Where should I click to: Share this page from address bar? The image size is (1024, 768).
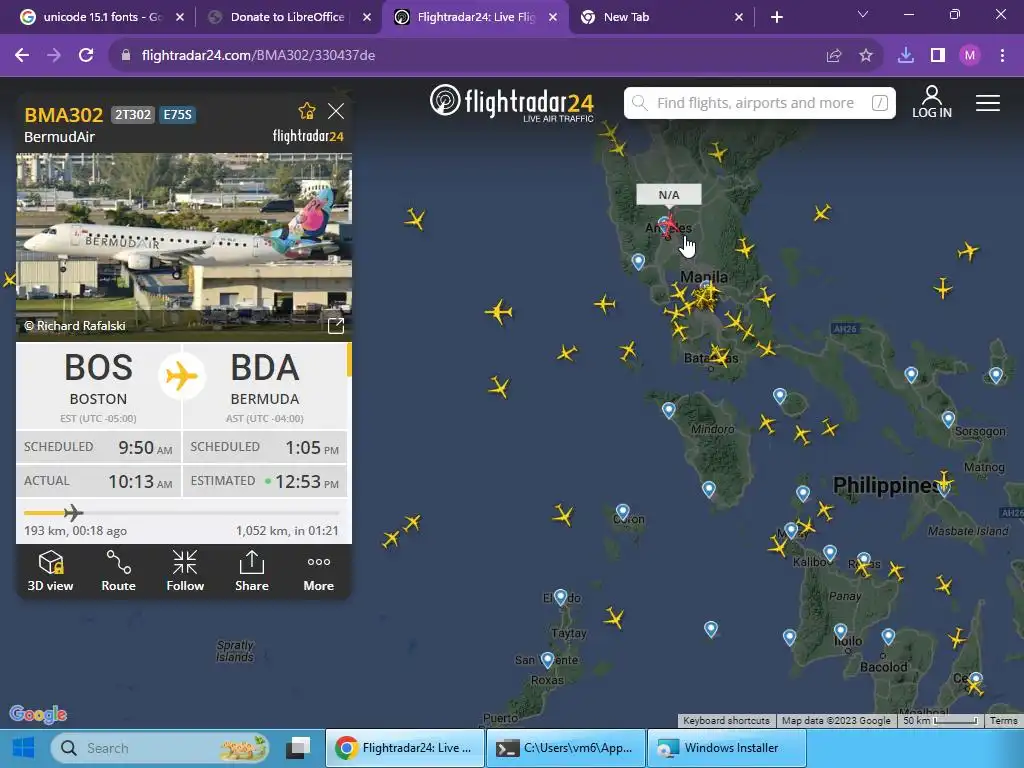(x=833, y=56)
